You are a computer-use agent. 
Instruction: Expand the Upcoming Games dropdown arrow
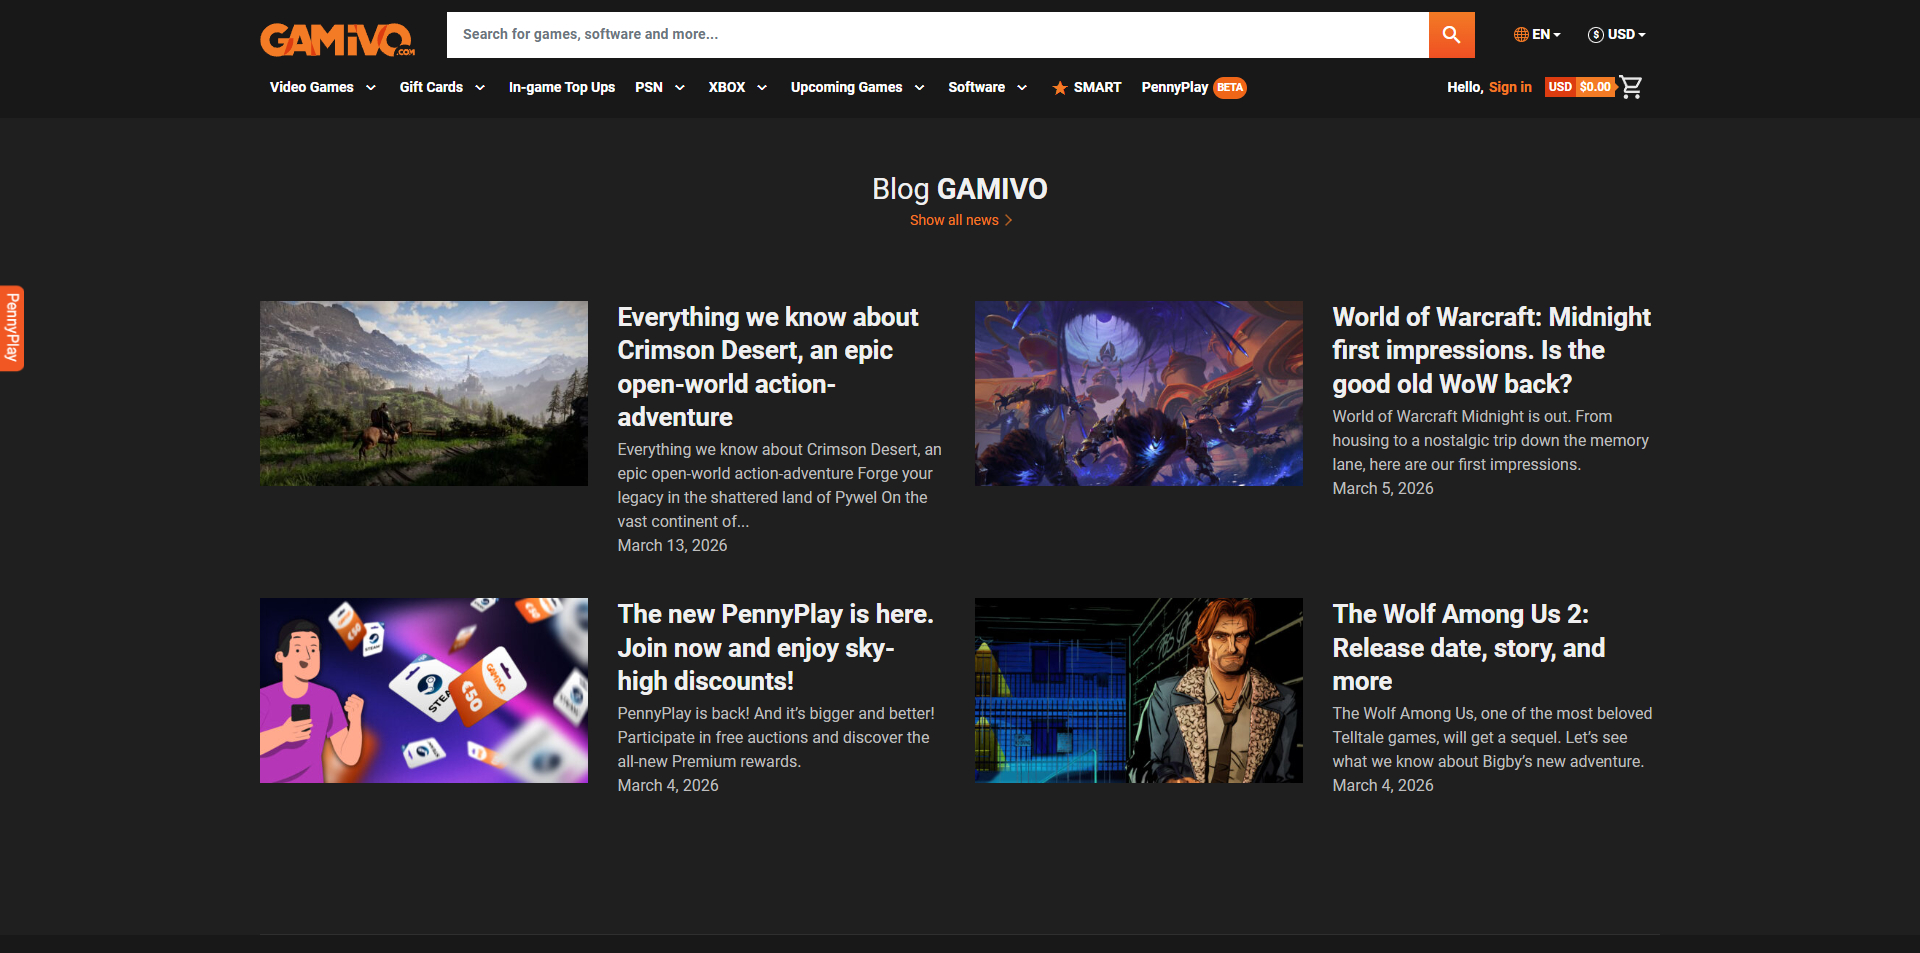[919, 88]
